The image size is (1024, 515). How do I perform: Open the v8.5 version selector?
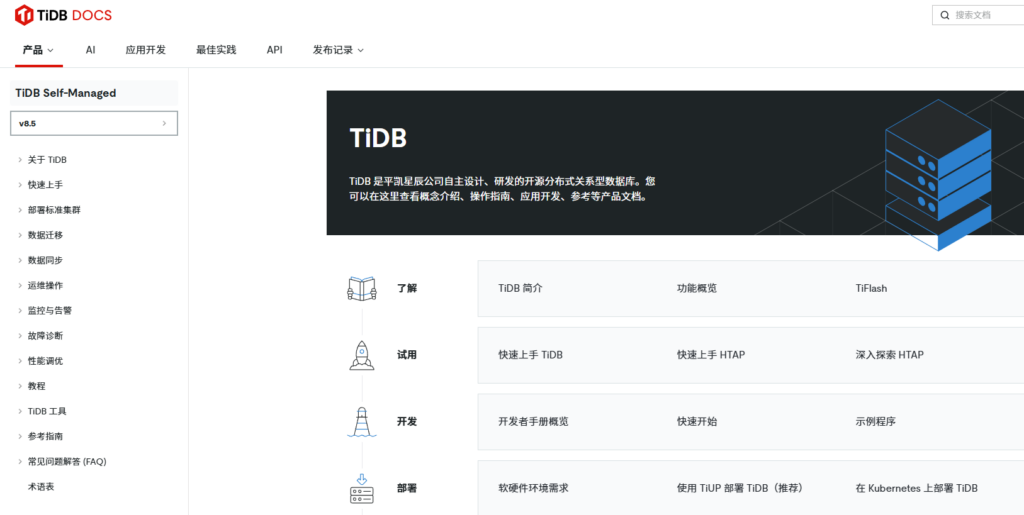(x=94, y=123)
